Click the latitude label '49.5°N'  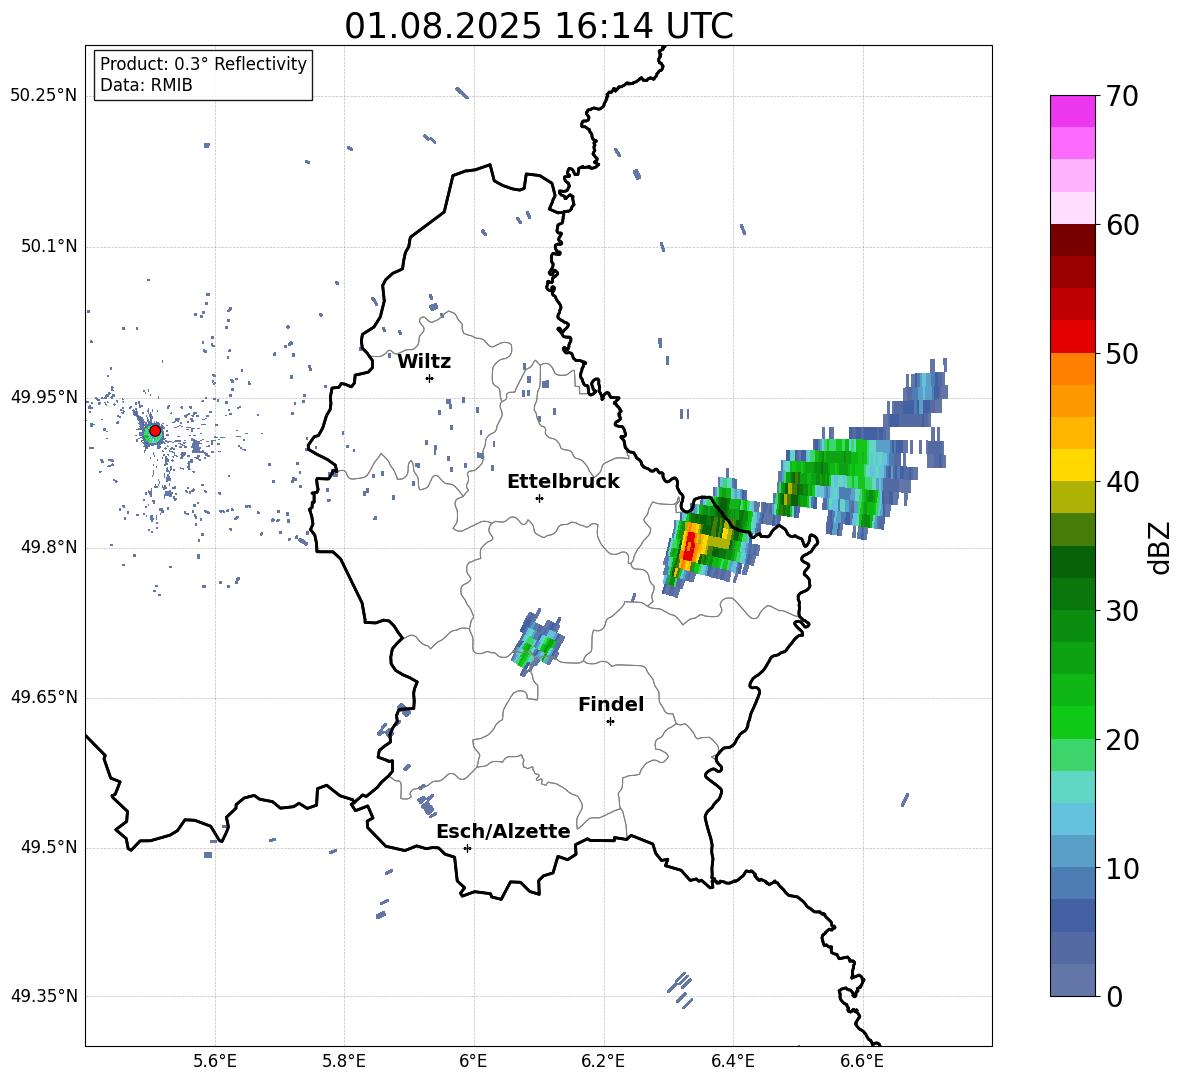(x=48, y=847)
